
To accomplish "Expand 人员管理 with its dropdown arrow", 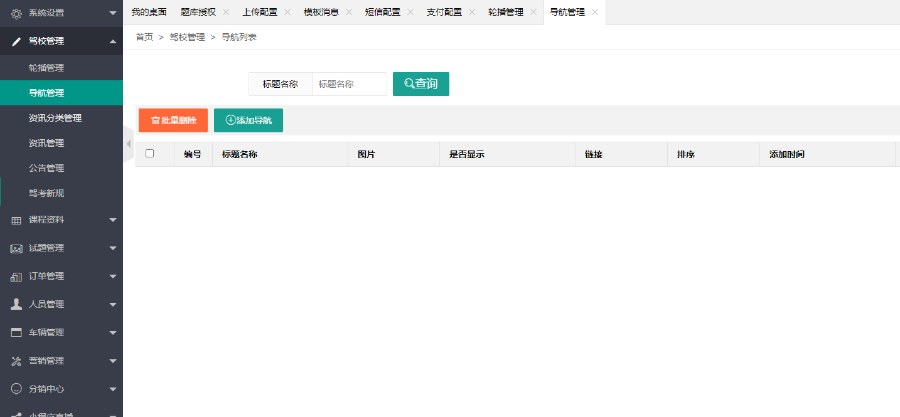I will pyautogui.click(x=113, y=305).
